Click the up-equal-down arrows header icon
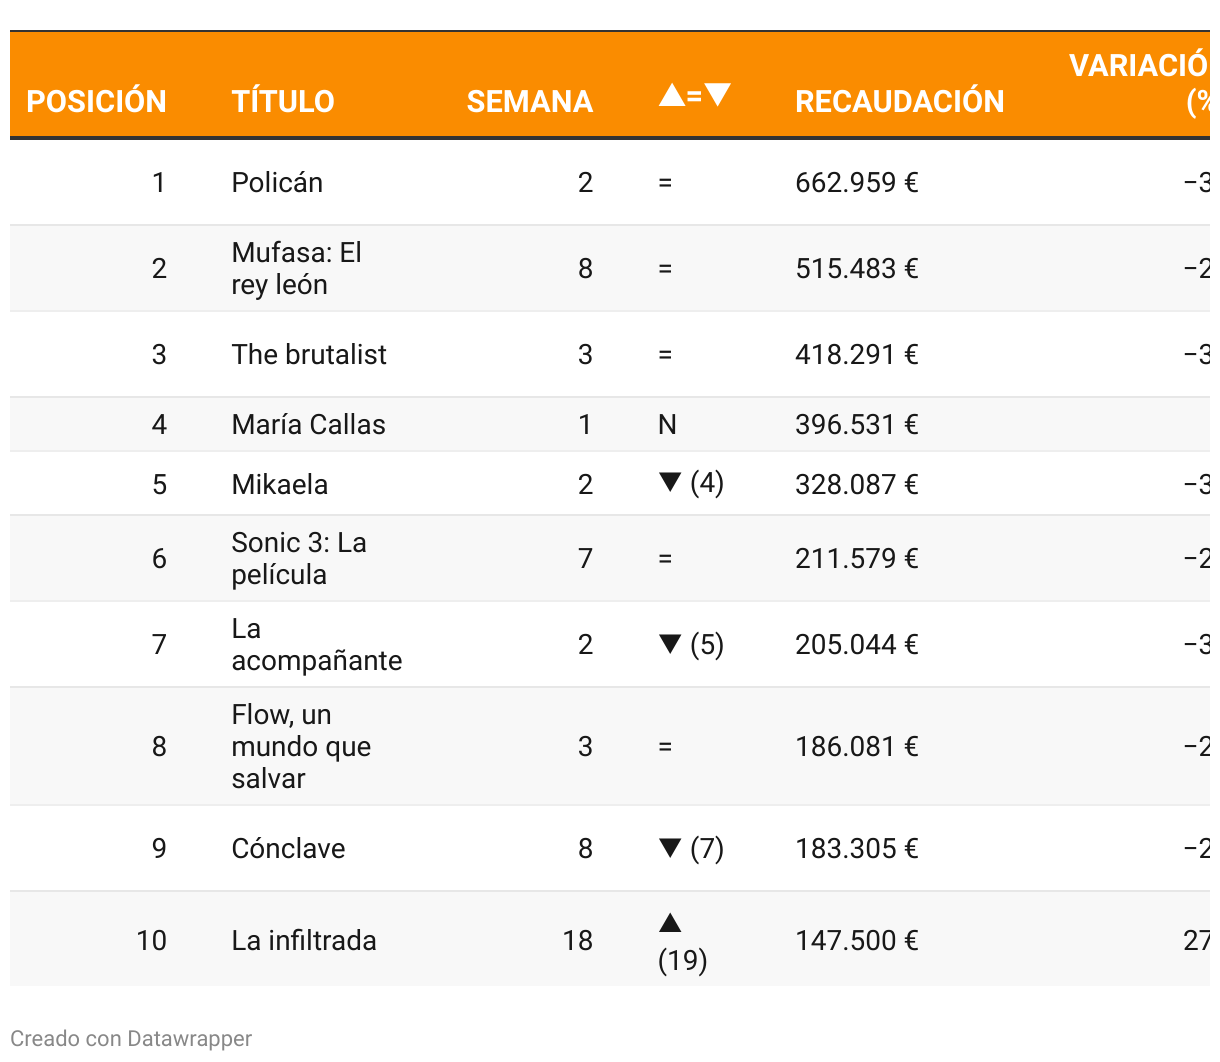This screenshot has width=1220, height=1062. point(695,96)
